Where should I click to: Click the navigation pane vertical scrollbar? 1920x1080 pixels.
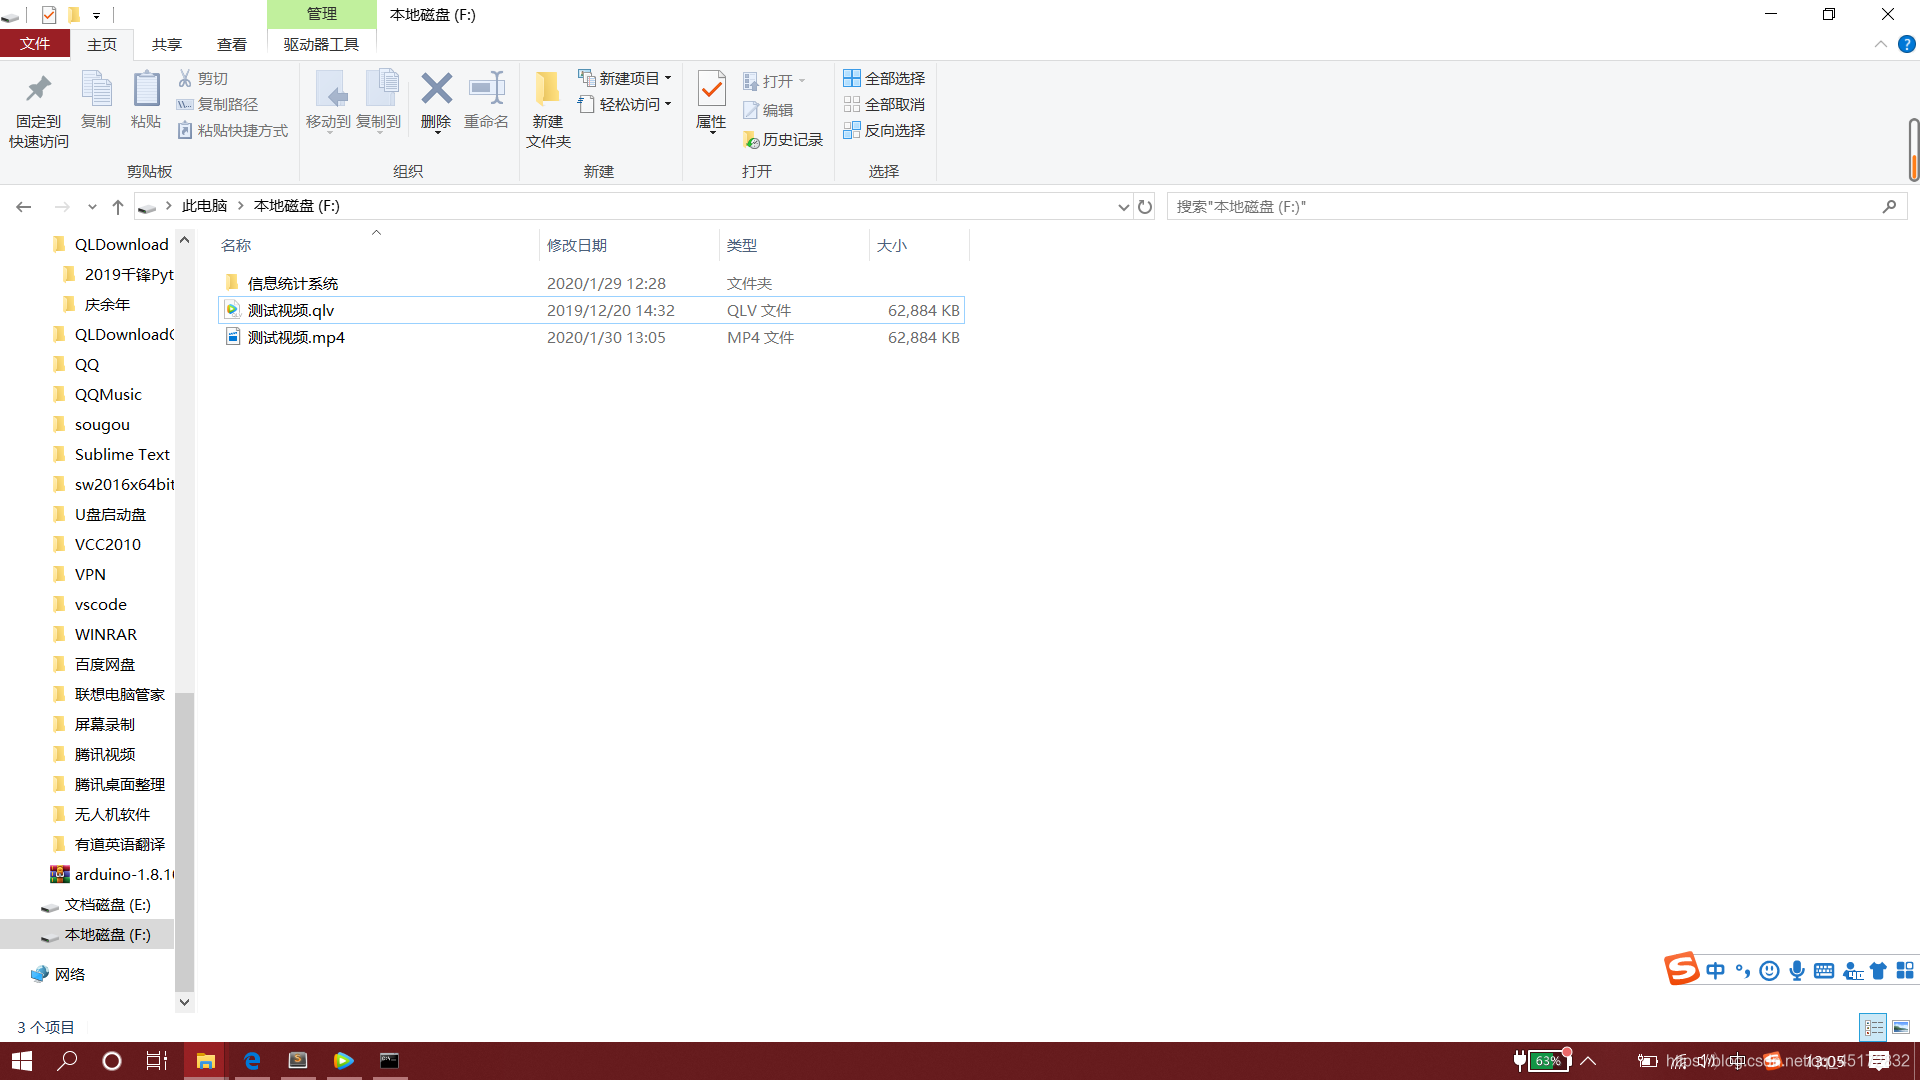[184, 840]
